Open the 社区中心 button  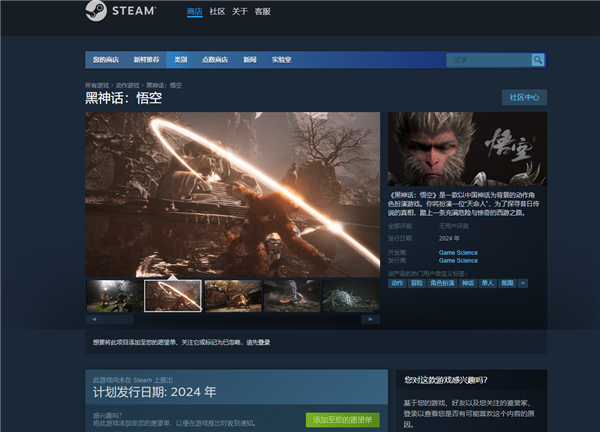tap(524, 97)
